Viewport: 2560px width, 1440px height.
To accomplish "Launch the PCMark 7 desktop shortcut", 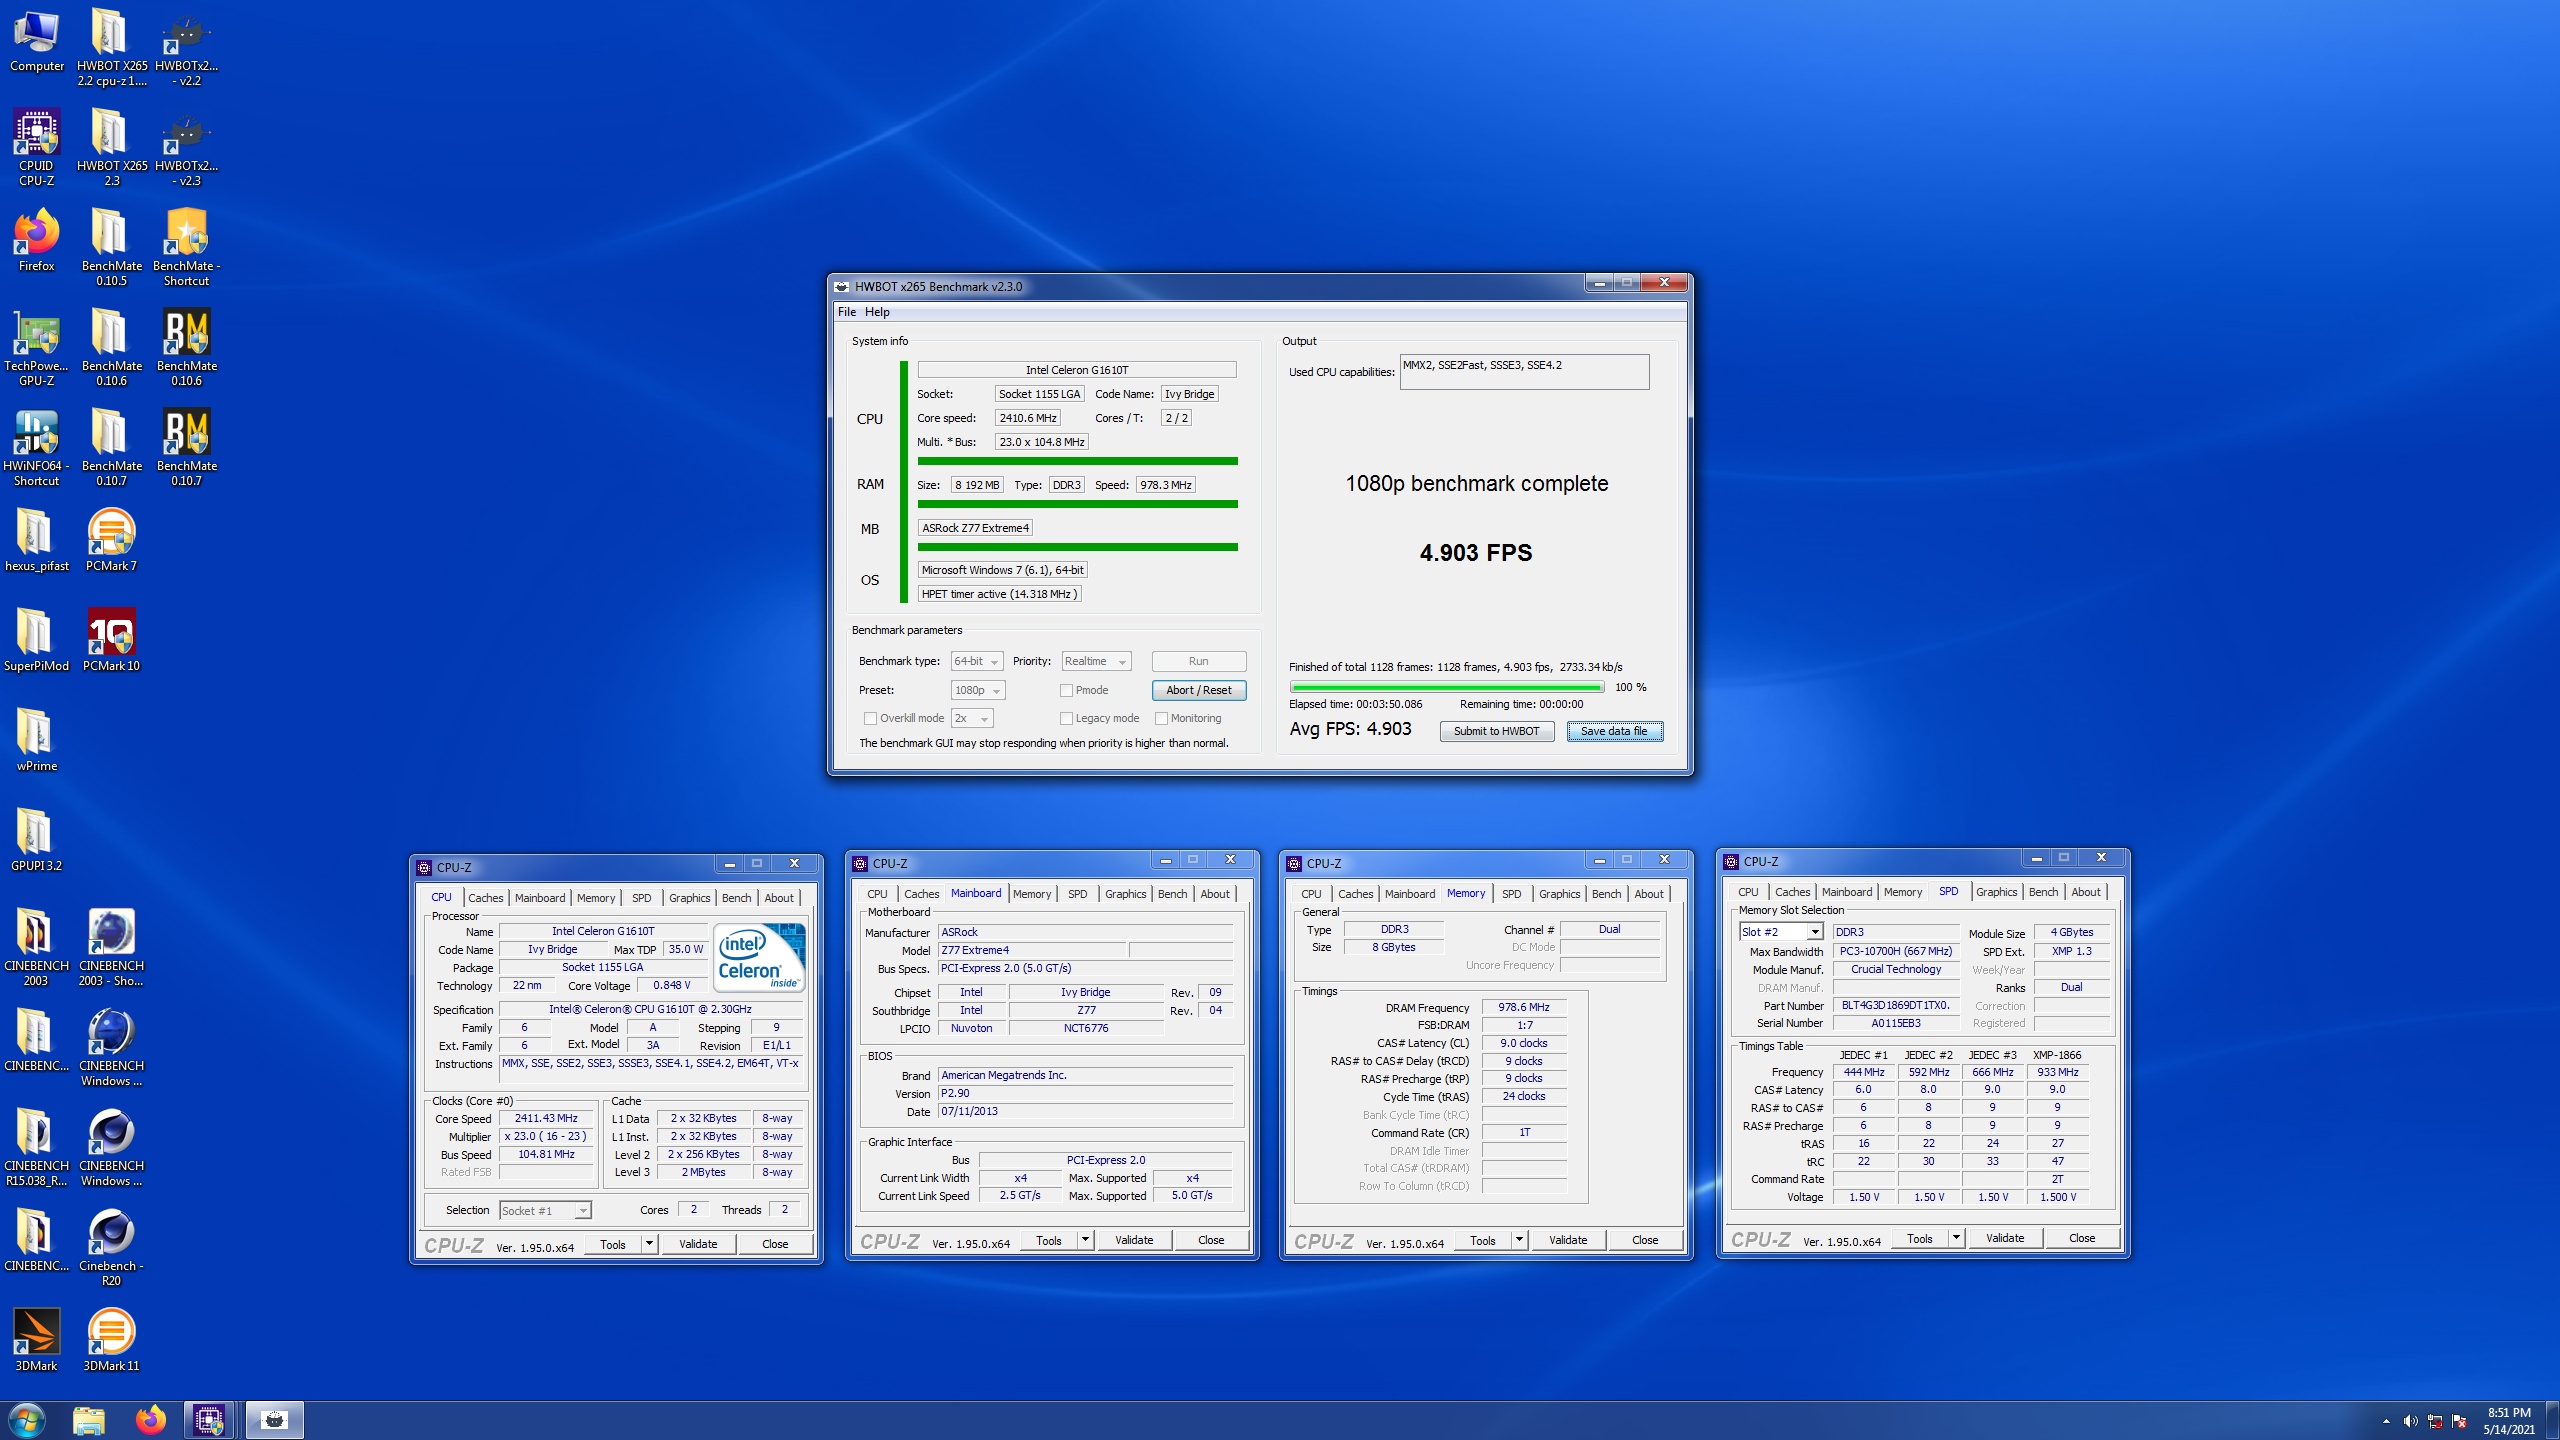I will (111, 540).
